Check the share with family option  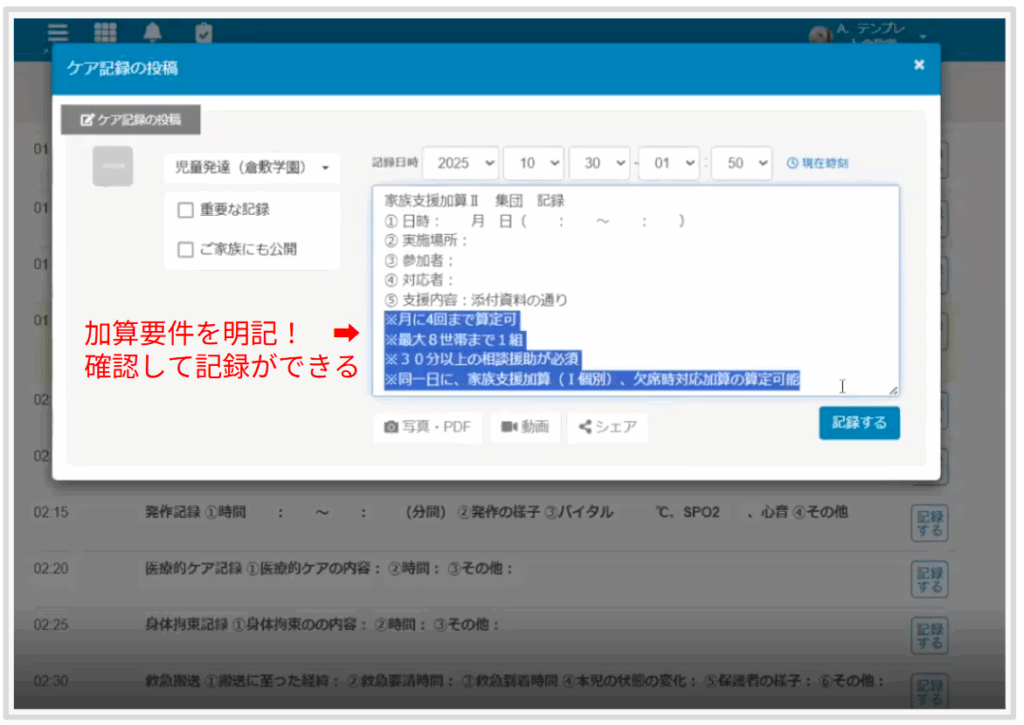tap(185, 250)
